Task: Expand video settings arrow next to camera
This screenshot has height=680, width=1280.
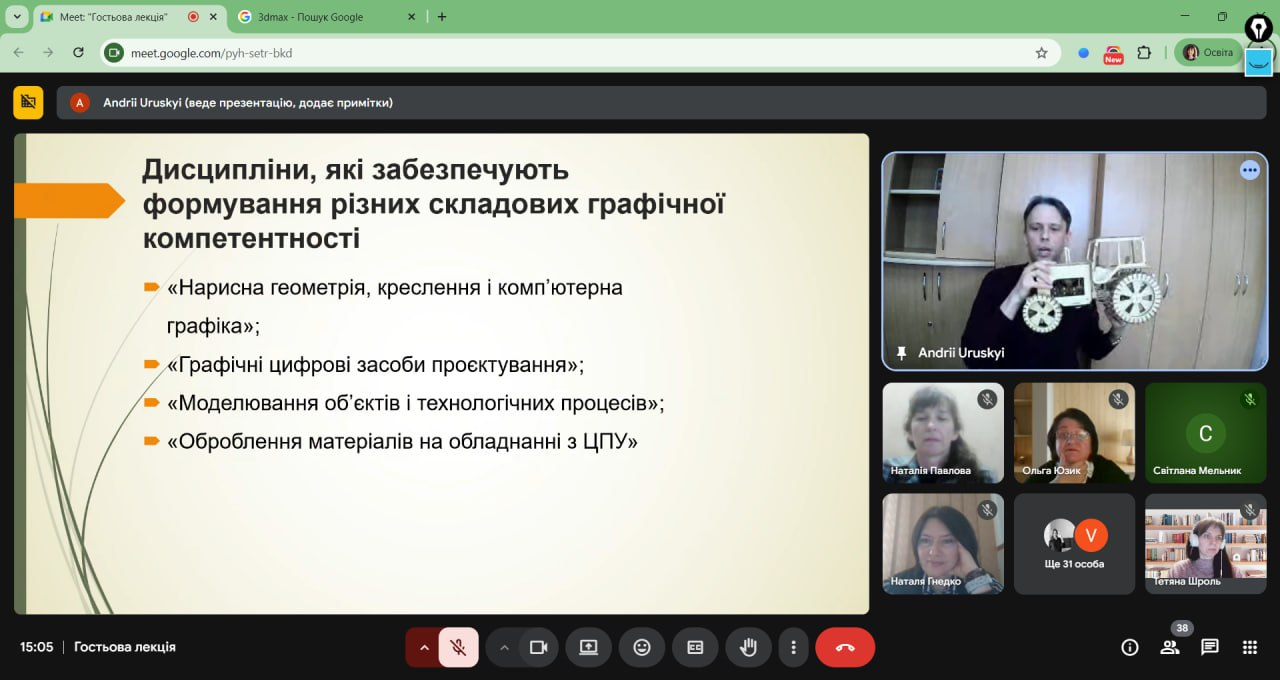Action: pos(504,647)
